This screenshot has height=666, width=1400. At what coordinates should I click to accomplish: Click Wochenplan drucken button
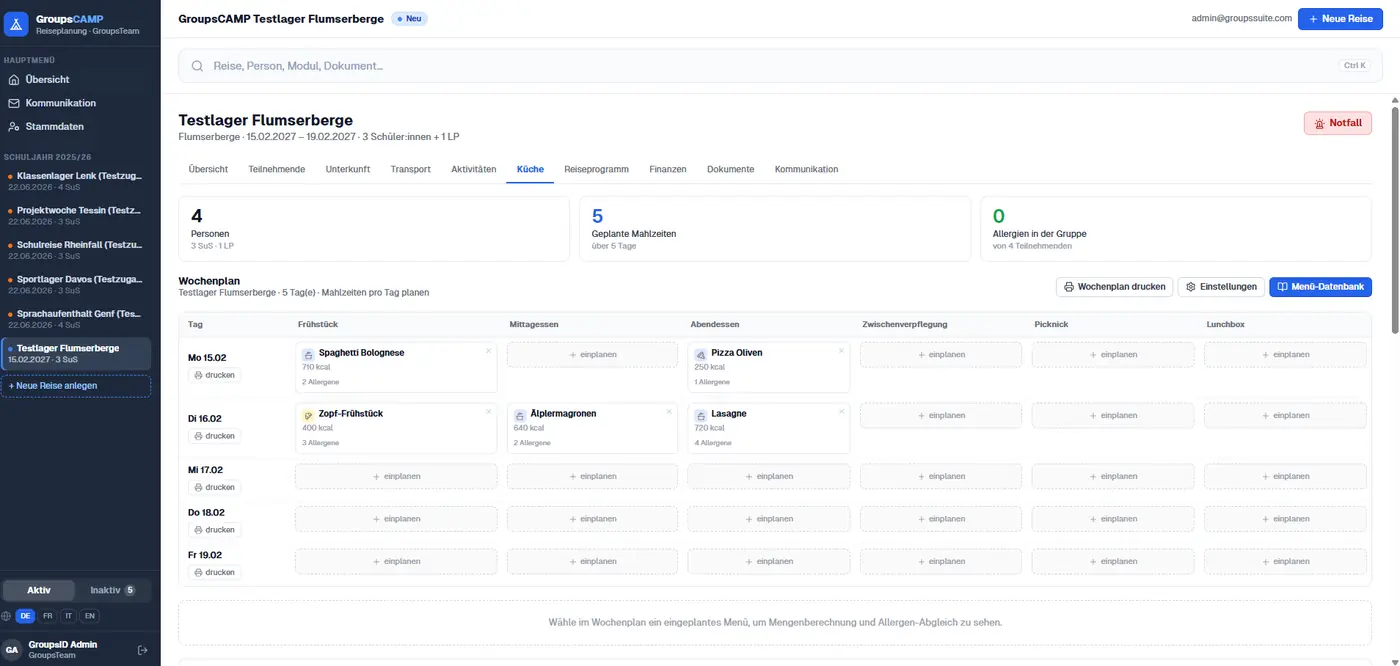pos(1114,287)
